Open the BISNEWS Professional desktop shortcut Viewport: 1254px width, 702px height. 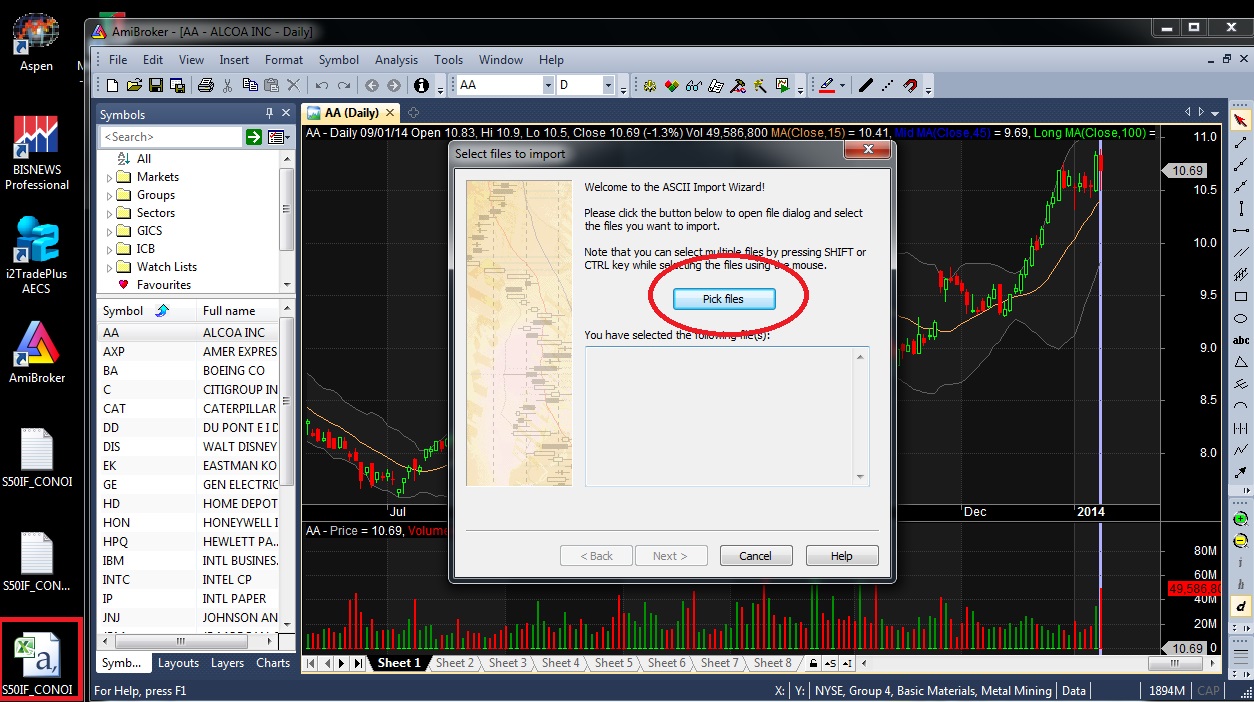click(37, 152)
